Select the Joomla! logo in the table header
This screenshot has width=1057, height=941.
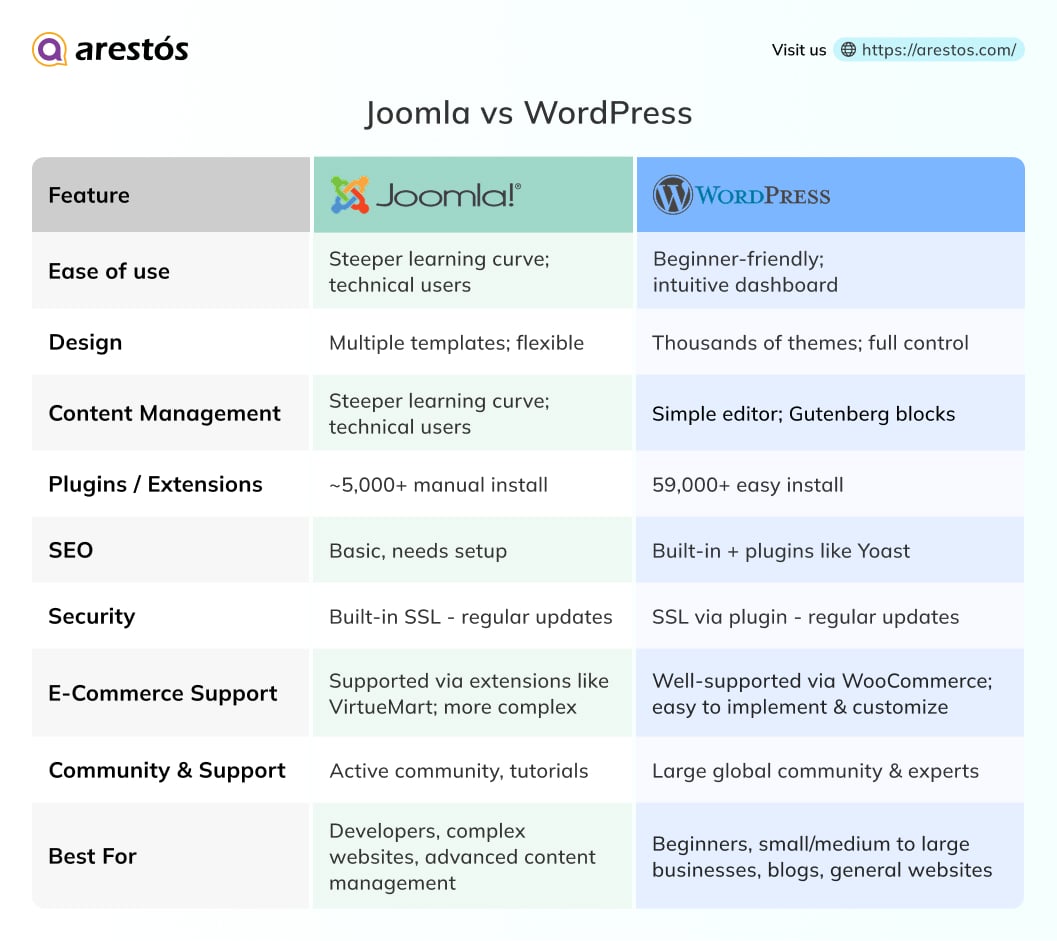point(420,193)
